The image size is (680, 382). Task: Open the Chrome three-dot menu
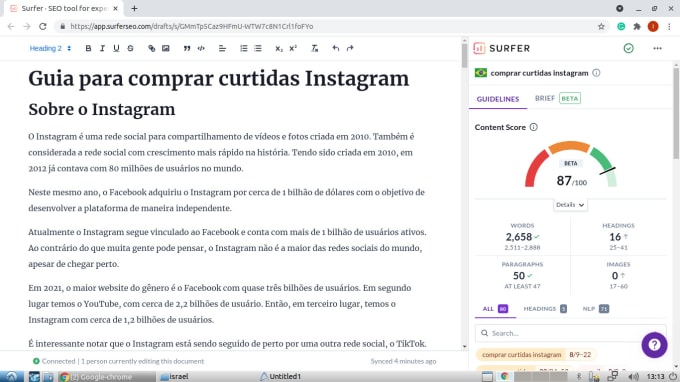tap(669, 26)
